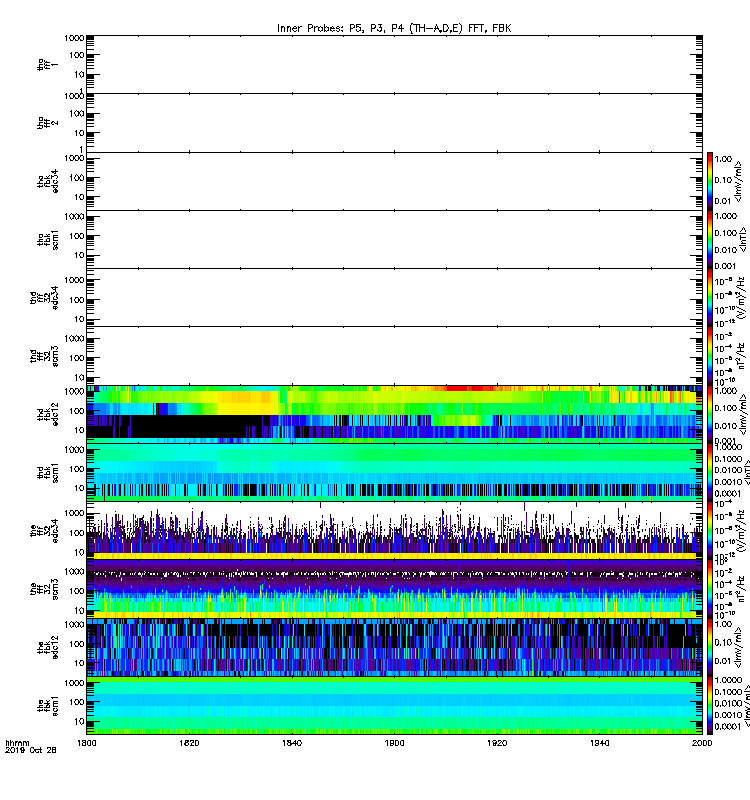Click inside the empty tha fff 2 plot panel
This screenshot has width=750, height=800.
coord(394,123)
